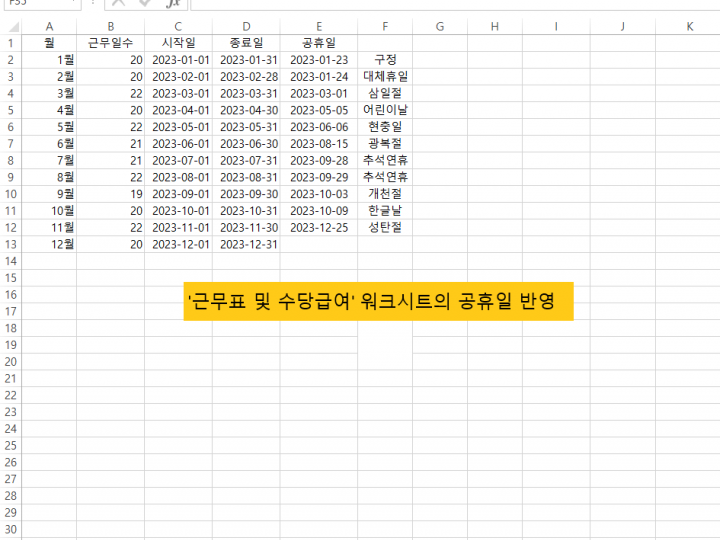
Task: Click the Enter checkmark icon in formula bar
Action: pyautogui.click(x=145, y=4)
